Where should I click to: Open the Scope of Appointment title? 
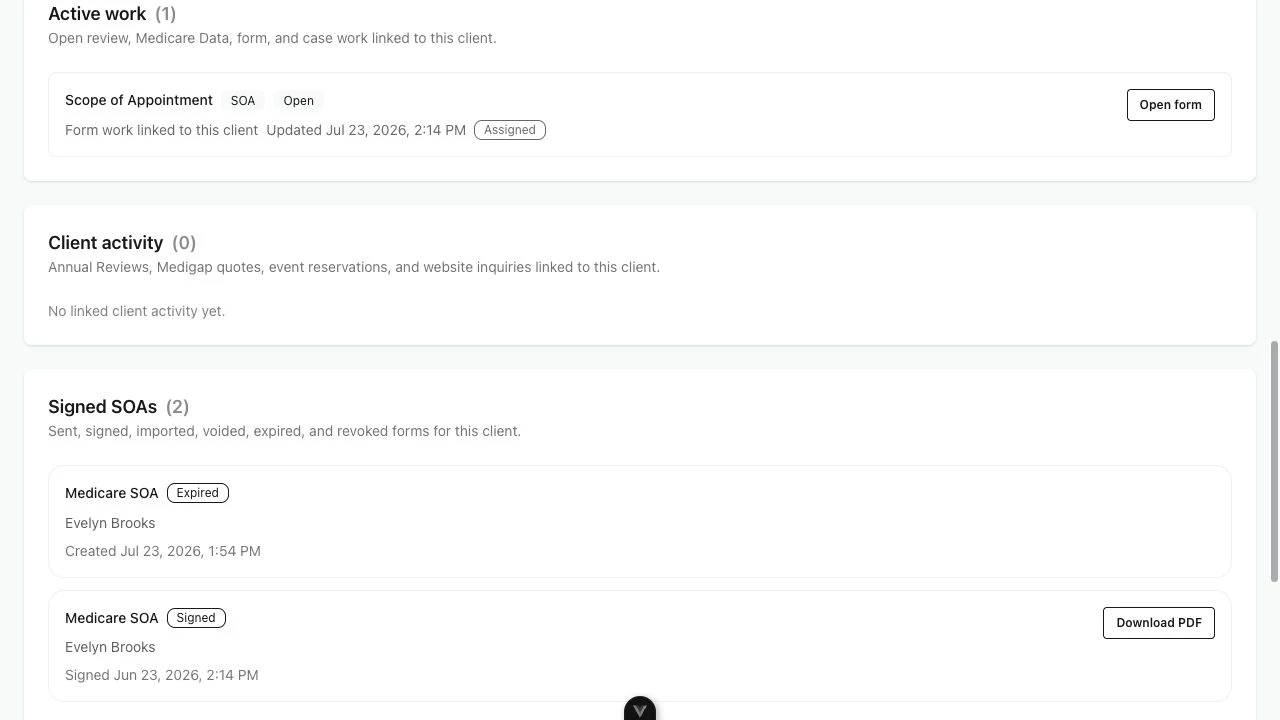point(139,100)
